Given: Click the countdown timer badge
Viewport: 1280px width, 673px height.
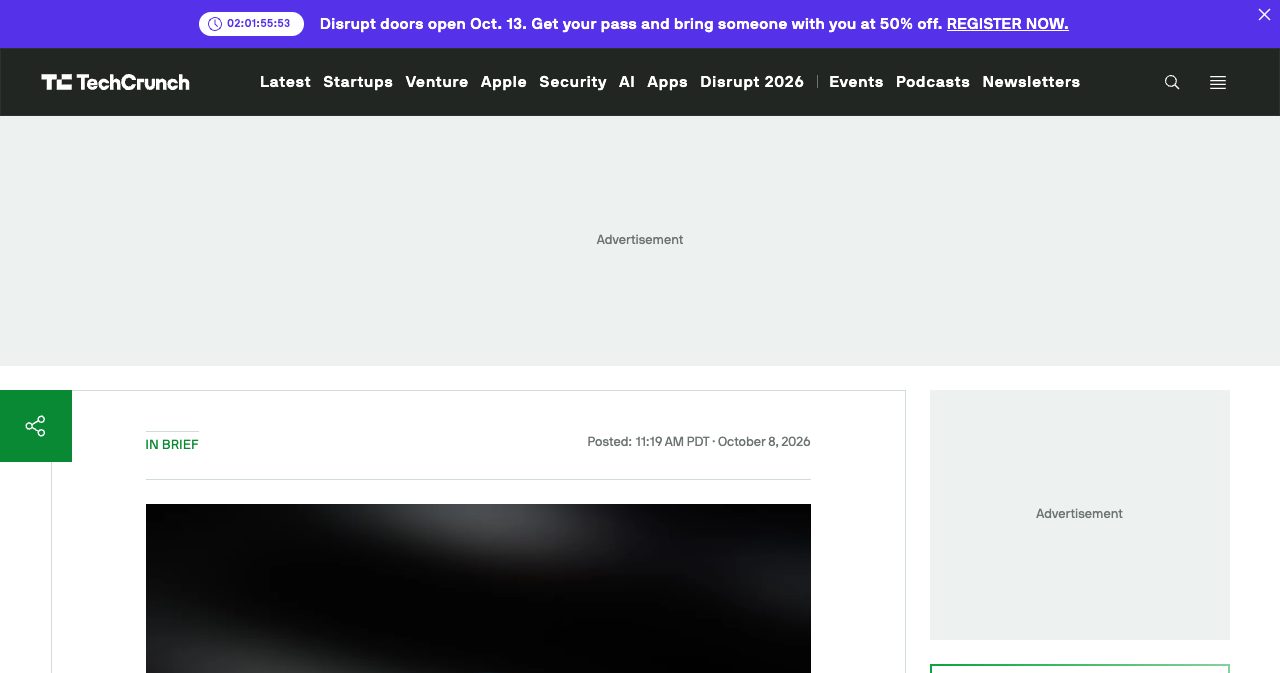Looking at the screenshot, I should (x=251, y=24).
